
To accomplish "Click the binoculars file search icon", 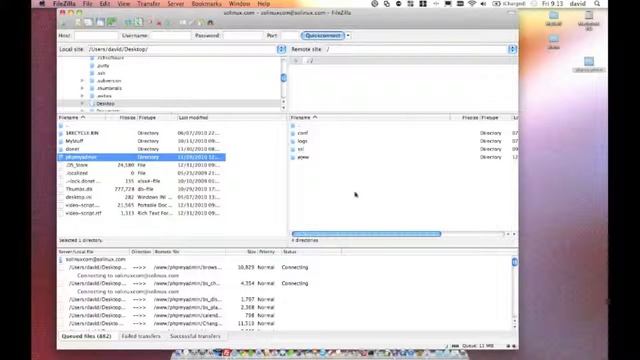I will tap(211, 22).
